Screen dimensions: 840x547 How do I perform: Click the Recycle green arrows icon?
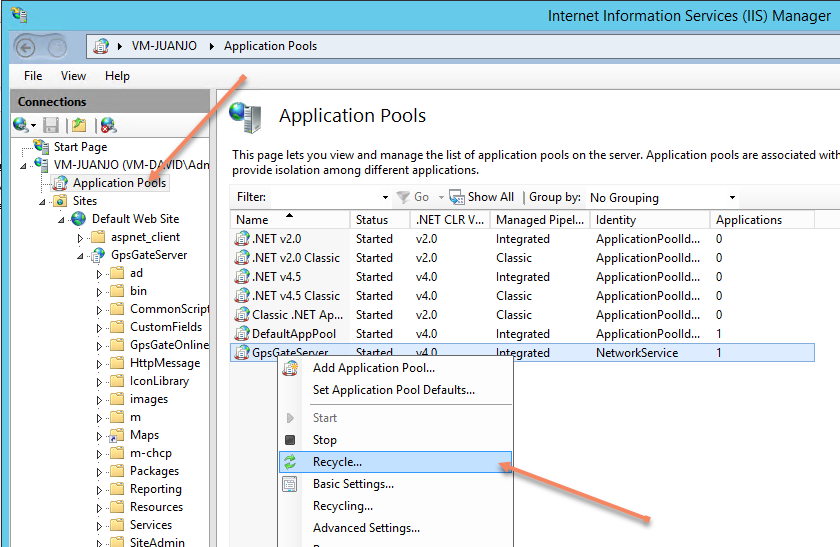pyautogui.click(x=290, y=462)
